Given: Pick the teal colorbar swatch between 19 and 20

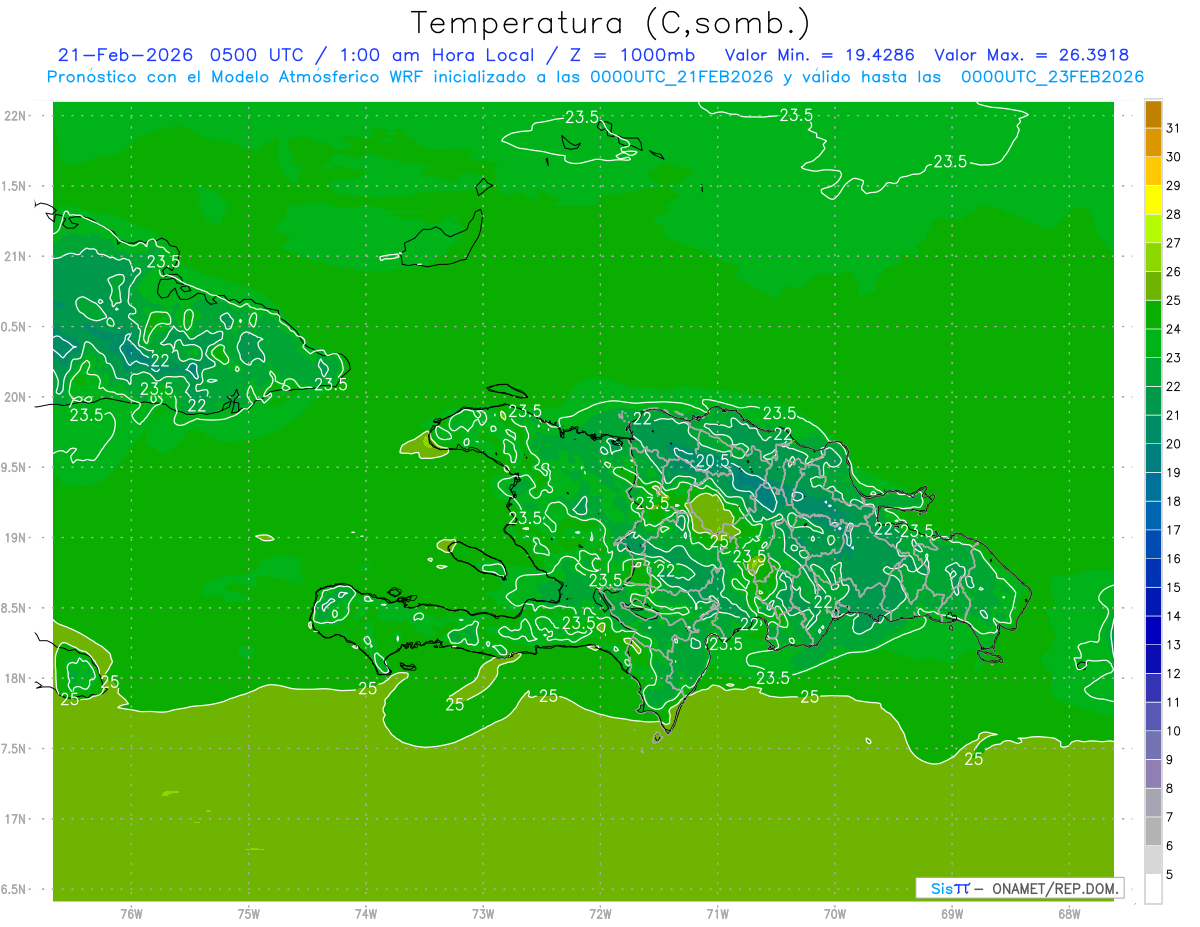Looking at the screenshot, I should click(1153, 459).
